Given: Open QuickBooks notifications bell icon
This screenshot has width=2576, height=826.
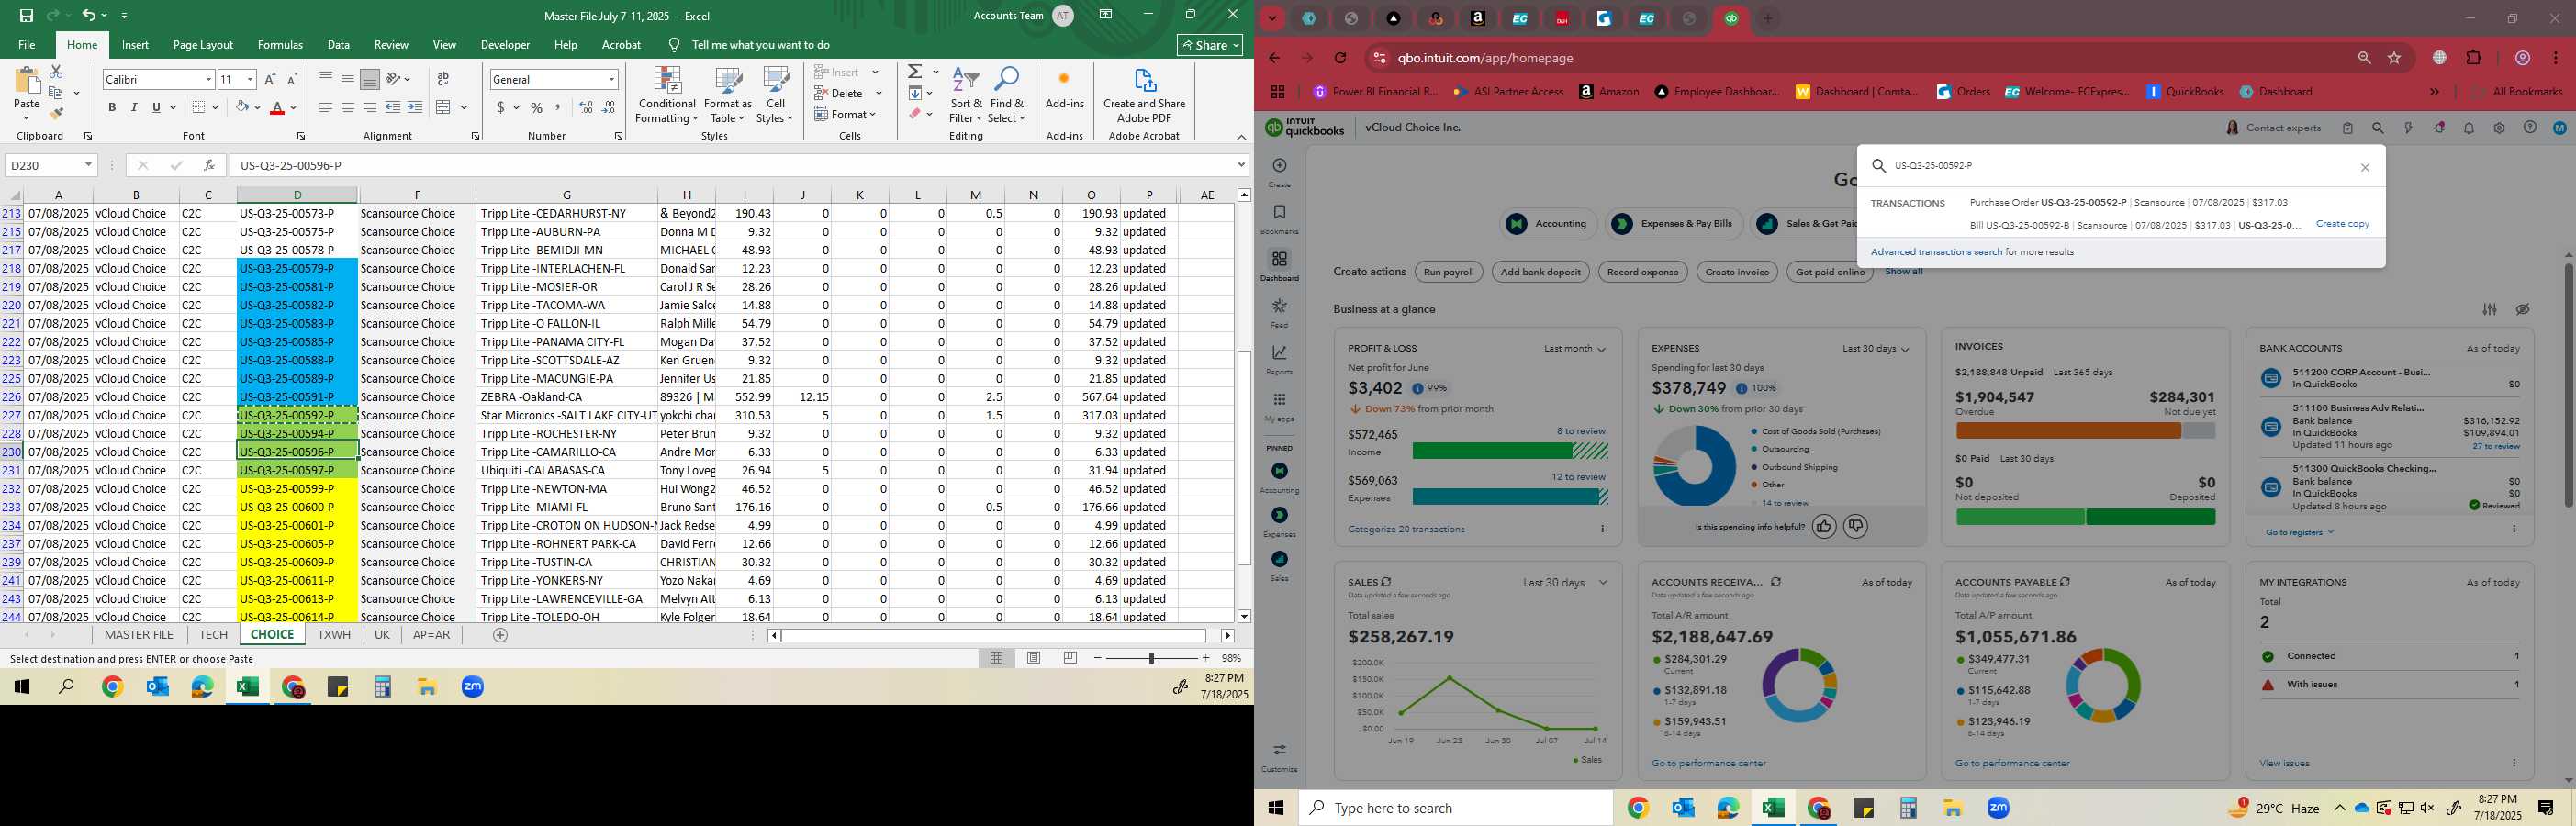Looking at the screenshot, I should 2469,128.
